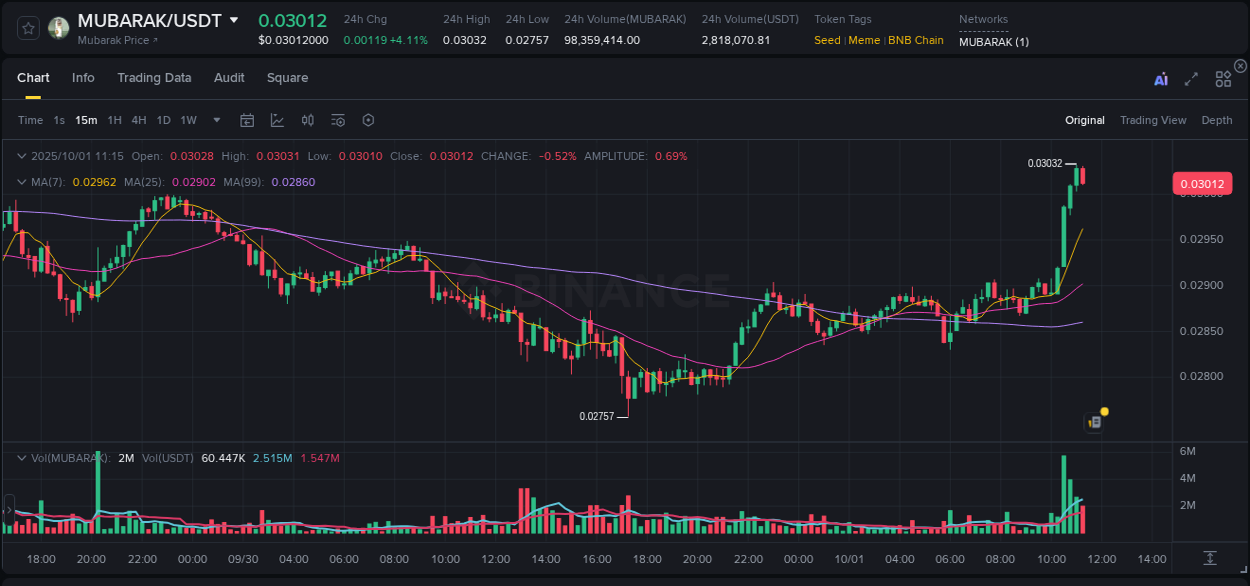Select the Original chart style label
This screenshot has width=1250, height=586.
pyautogui.click(x=1085, y=120)
